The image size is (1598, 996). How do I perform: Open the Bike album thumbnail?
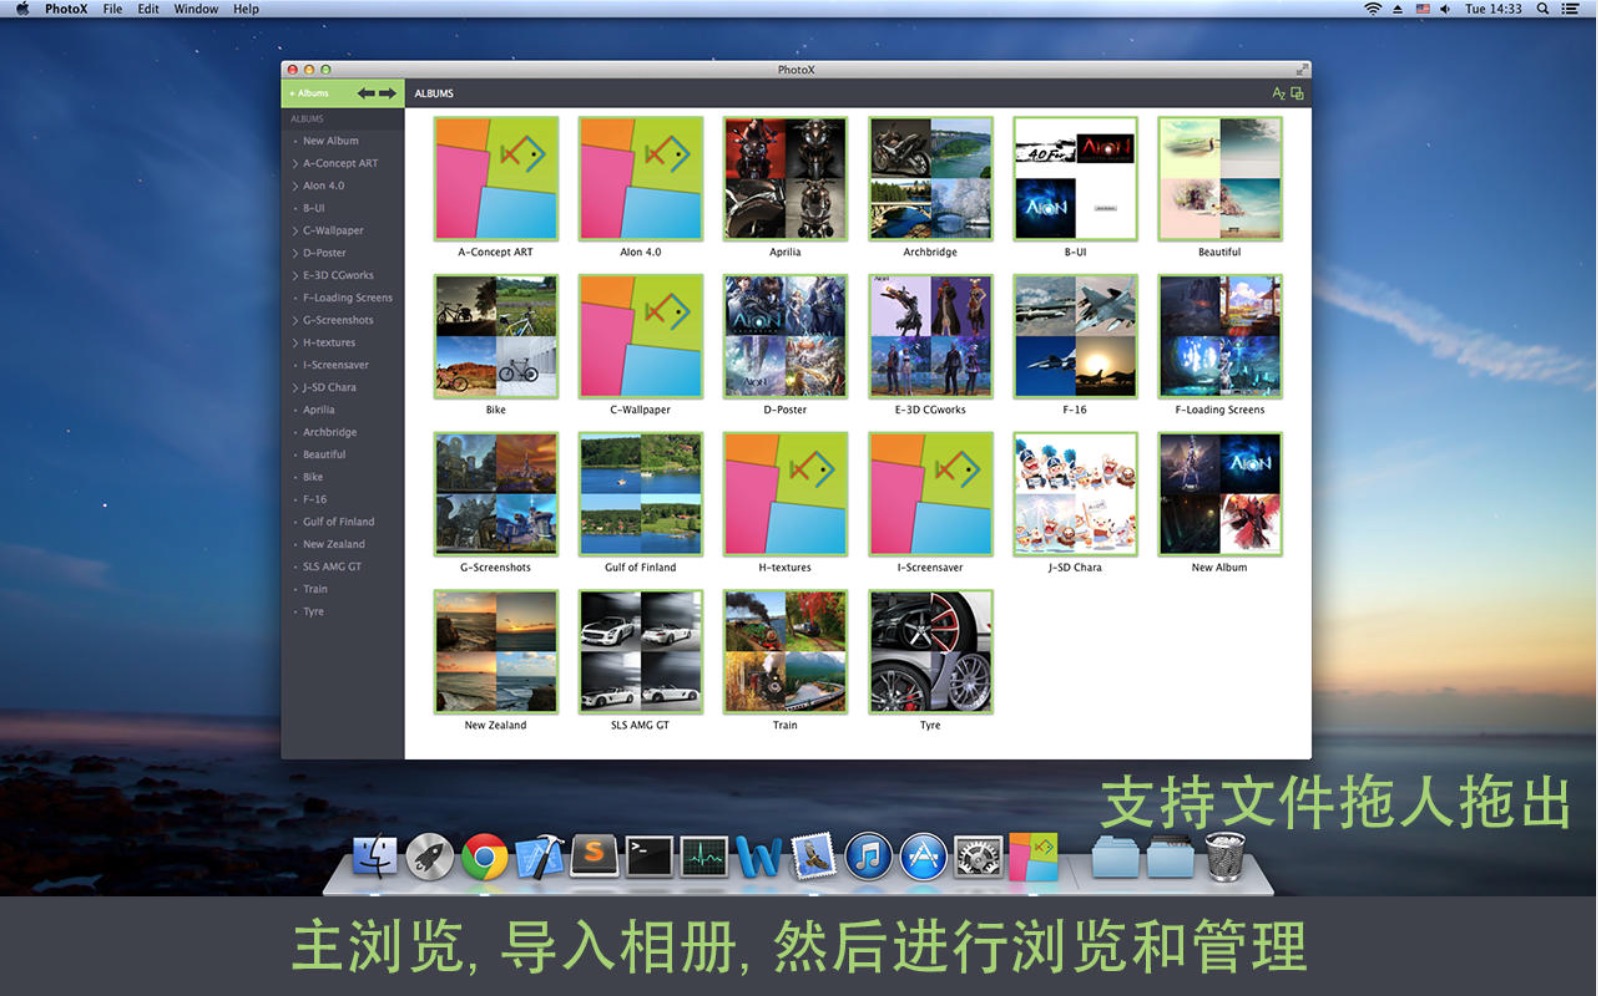tap(496, 337)
